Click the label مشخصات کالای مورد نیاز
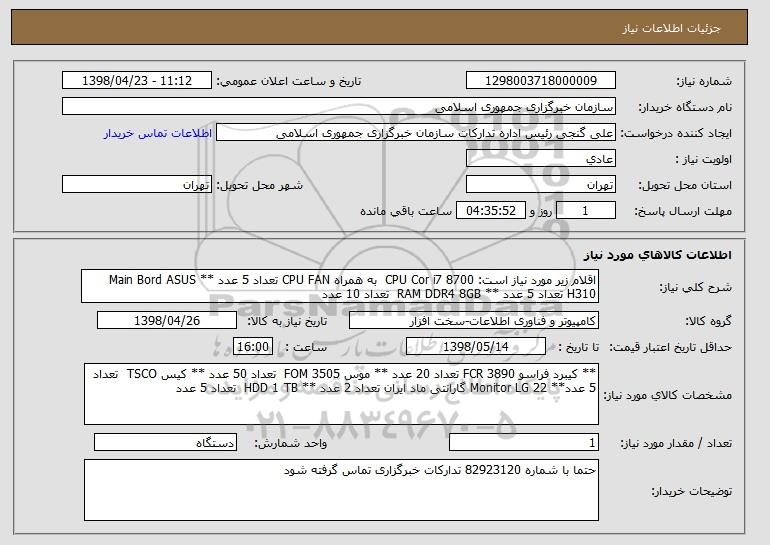This screenshot has height=545, width=770. click(667, 395)
